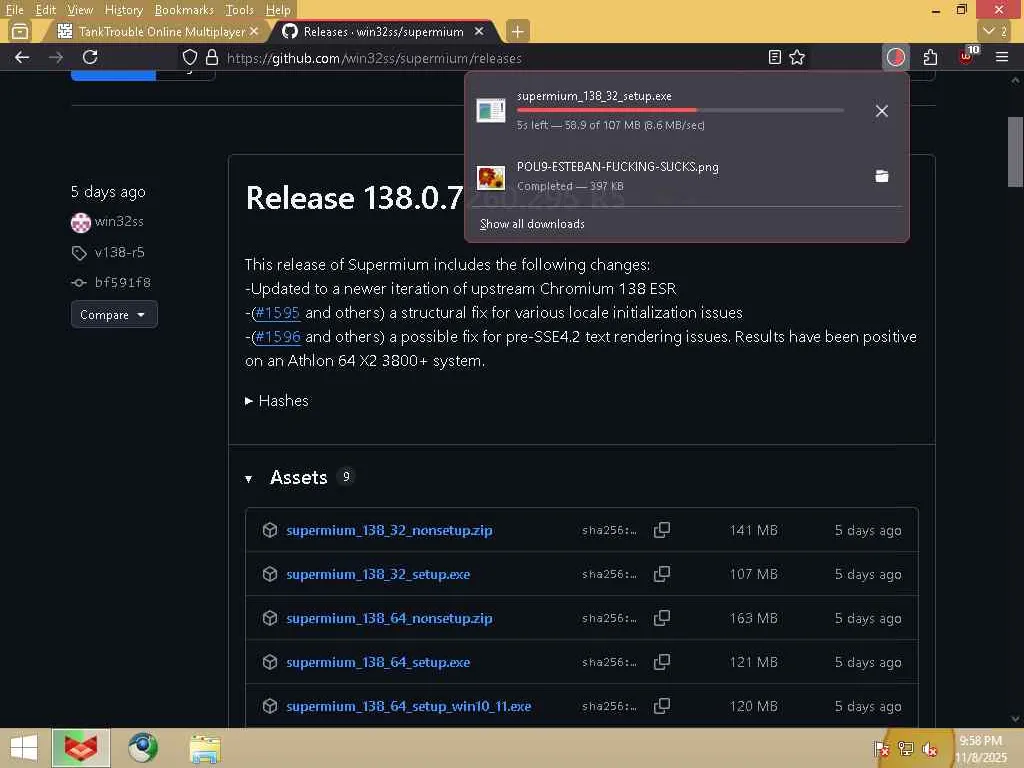Show POU9 png file in folder
The width and height of the screenshot is (1024, 768).
[881, 176]
